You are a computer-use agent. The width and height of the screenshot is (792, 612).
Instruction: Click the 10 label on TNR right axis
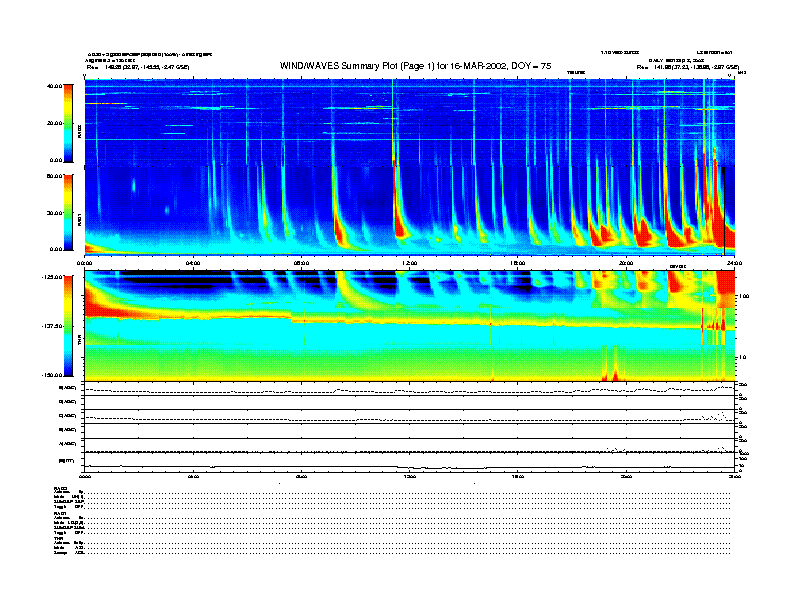(744, 358)
